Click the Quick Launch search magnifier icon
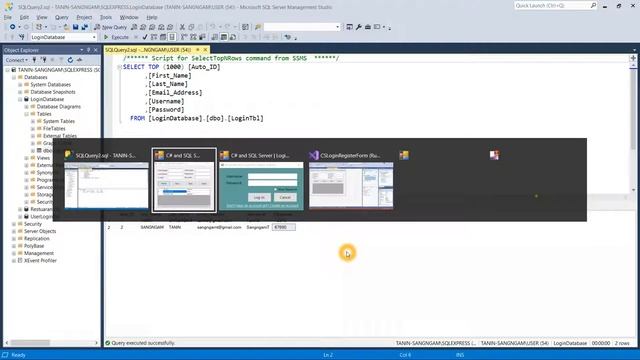Viewport: 640px width, 360px height. (x=593, y=5)
